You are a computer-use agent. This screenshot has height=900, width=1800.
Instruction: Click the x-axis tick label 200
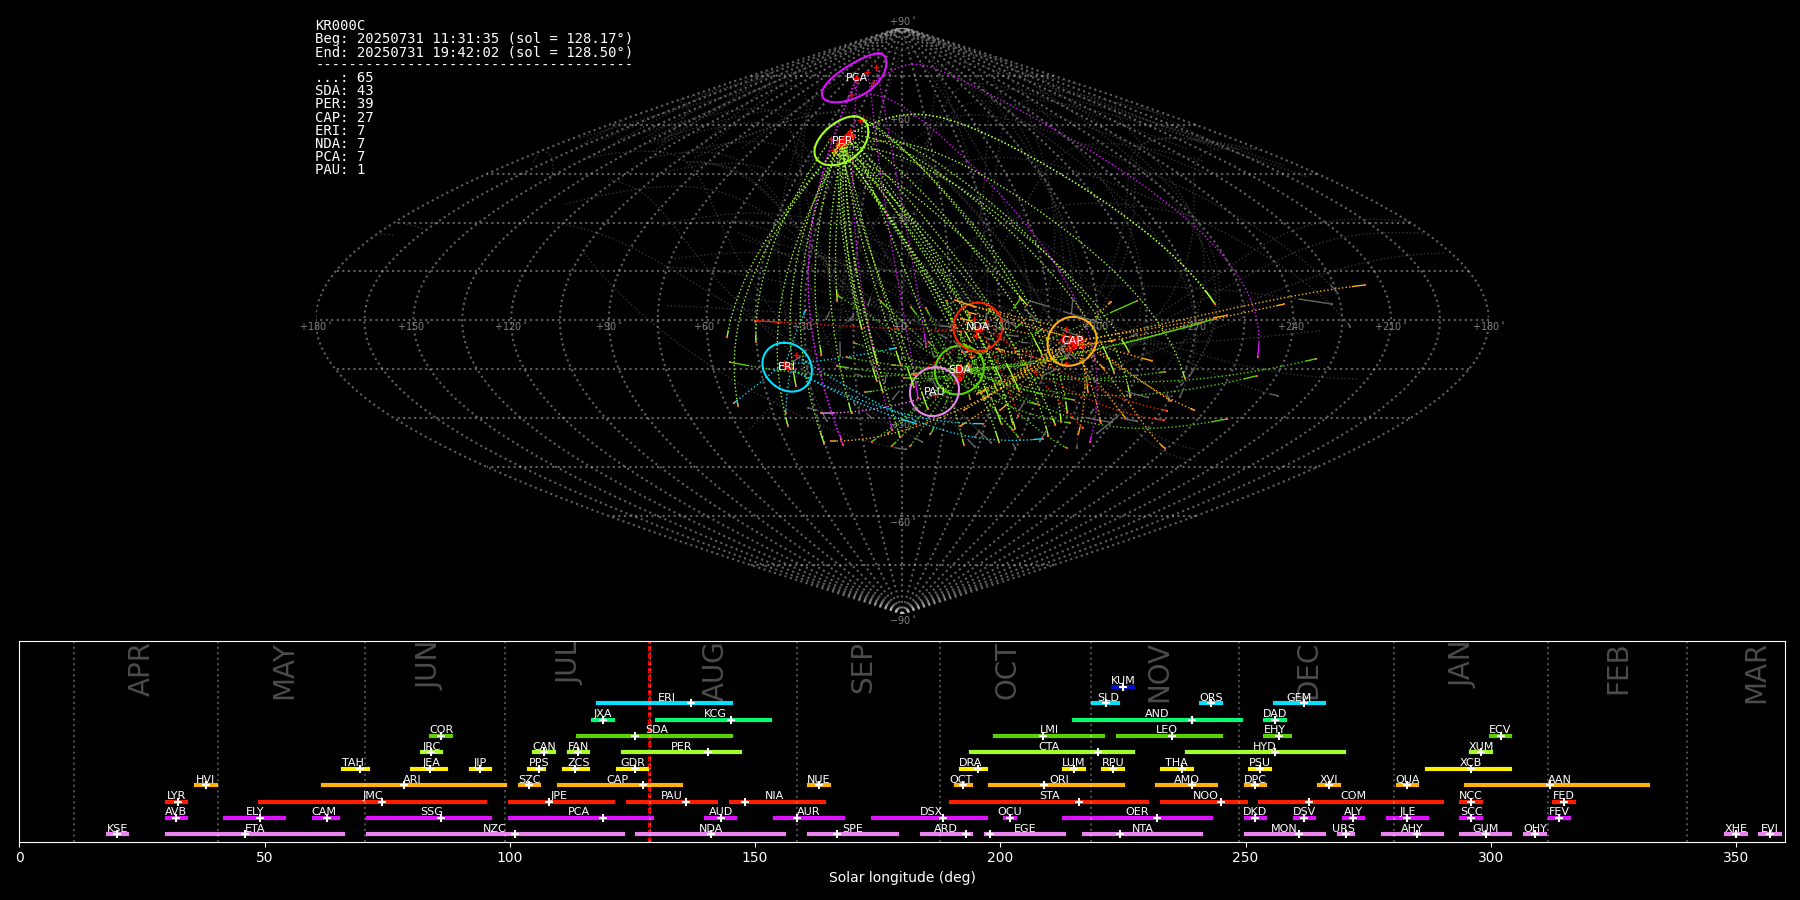pos(1000,857)
